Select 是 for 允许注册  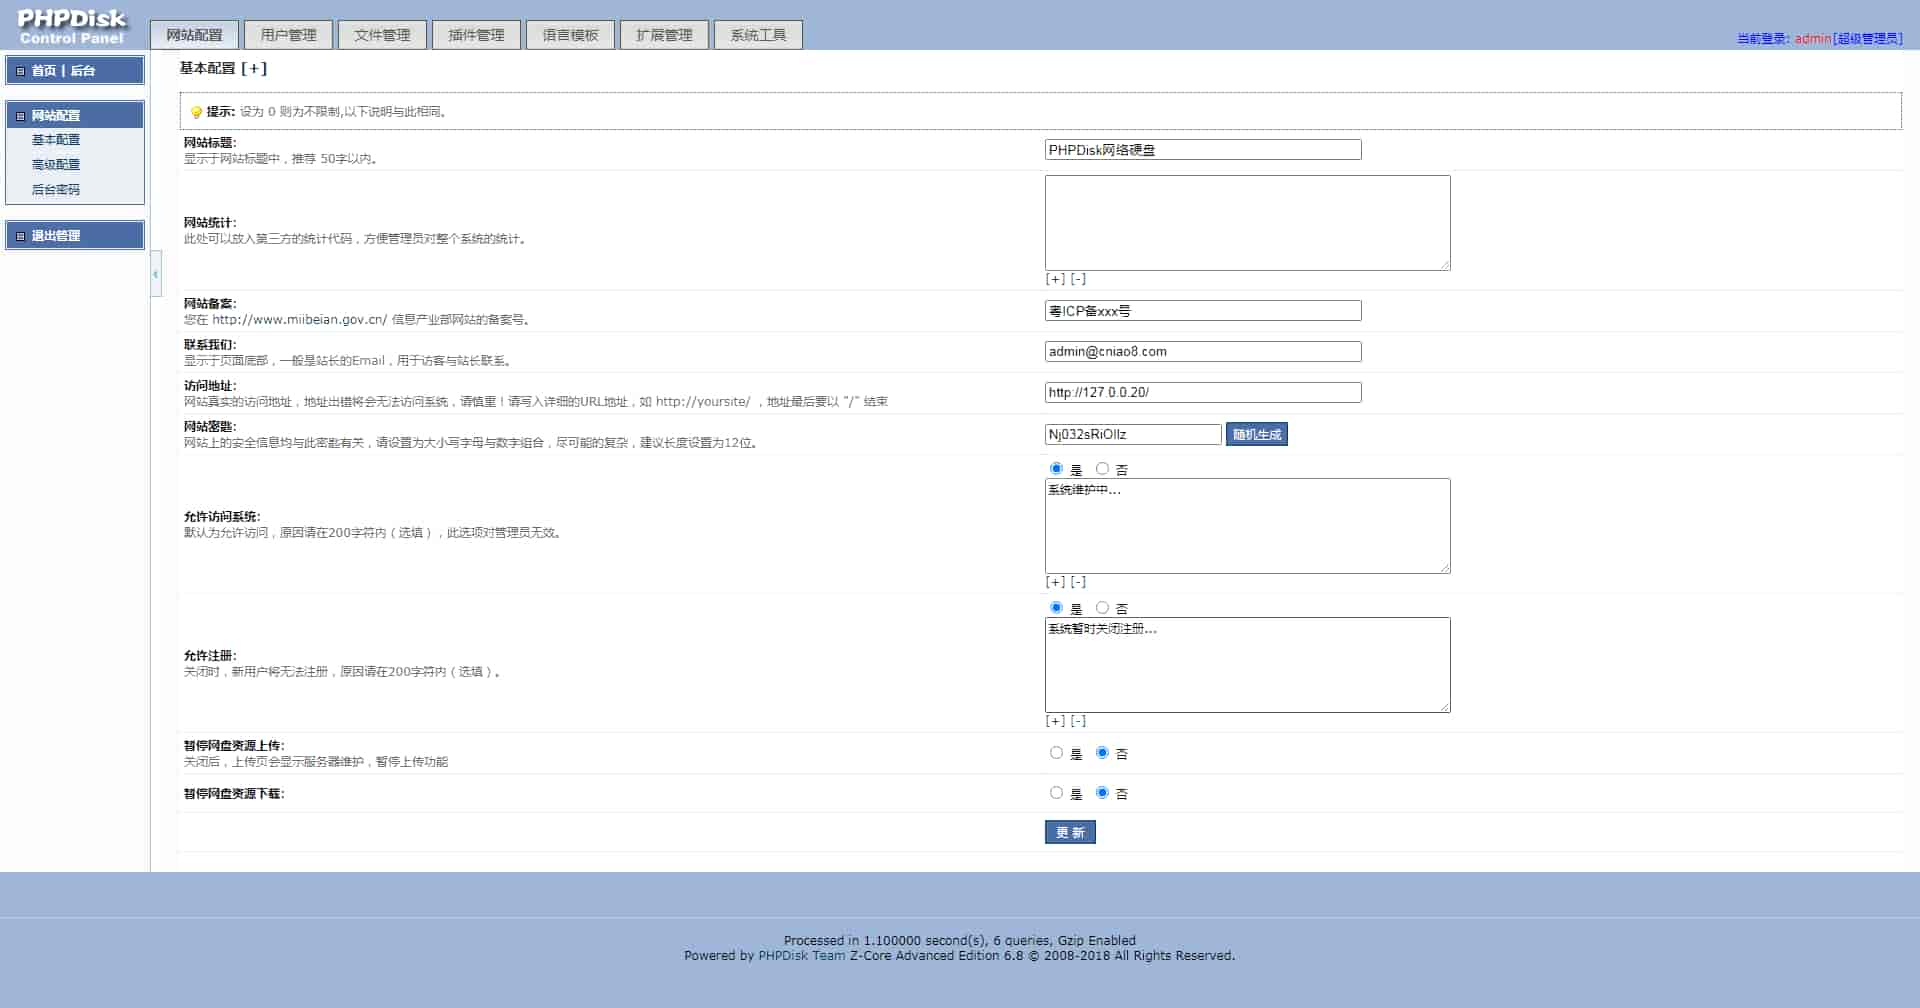(x=1056, y=607)
